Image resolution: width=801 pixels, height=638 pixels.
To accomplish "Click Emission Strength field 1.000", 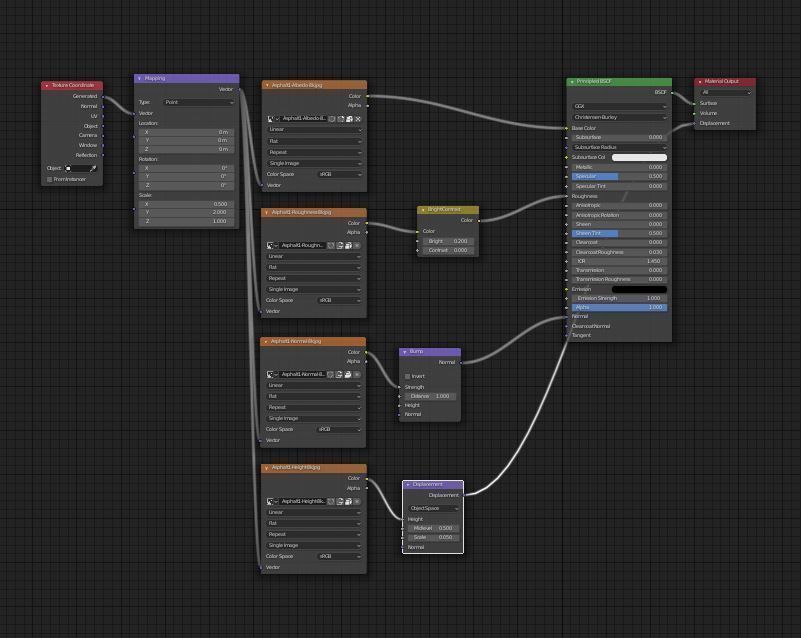I will (x=620, y=298).
